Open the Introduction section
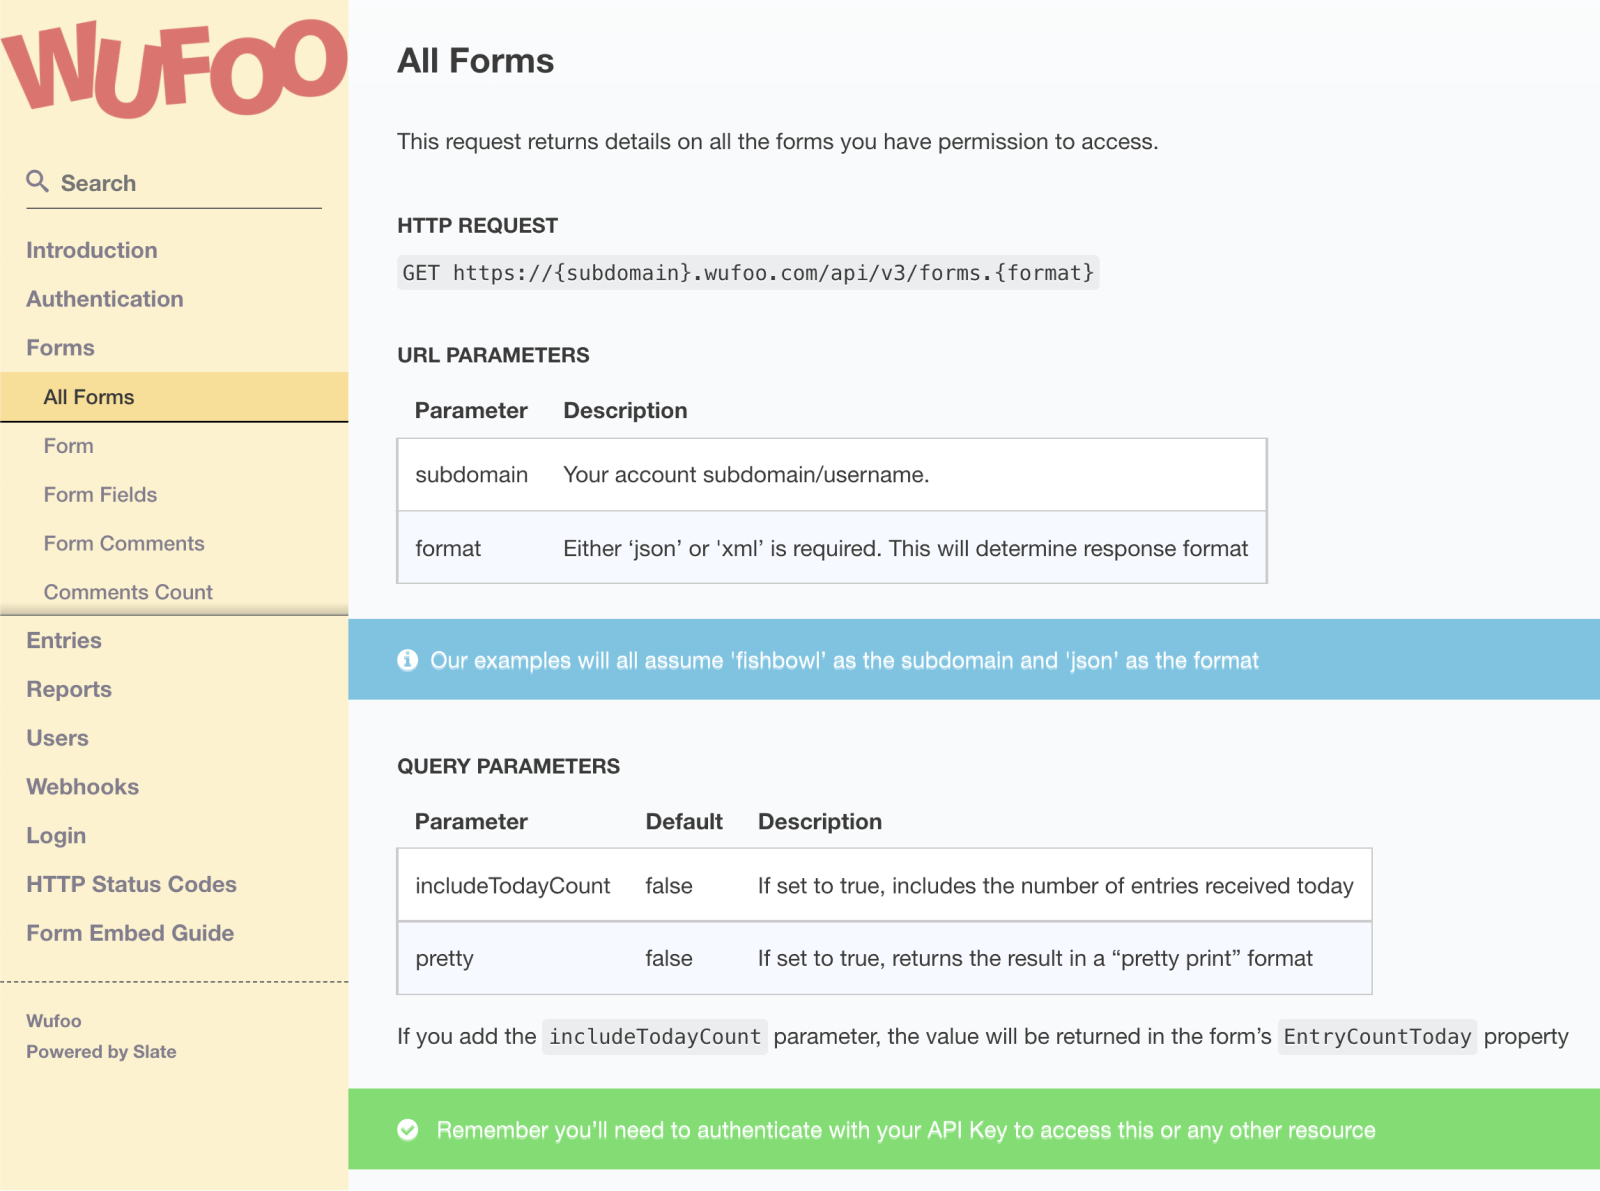Viewport: 1600px width, 1191px height. (x=91, y=250)
